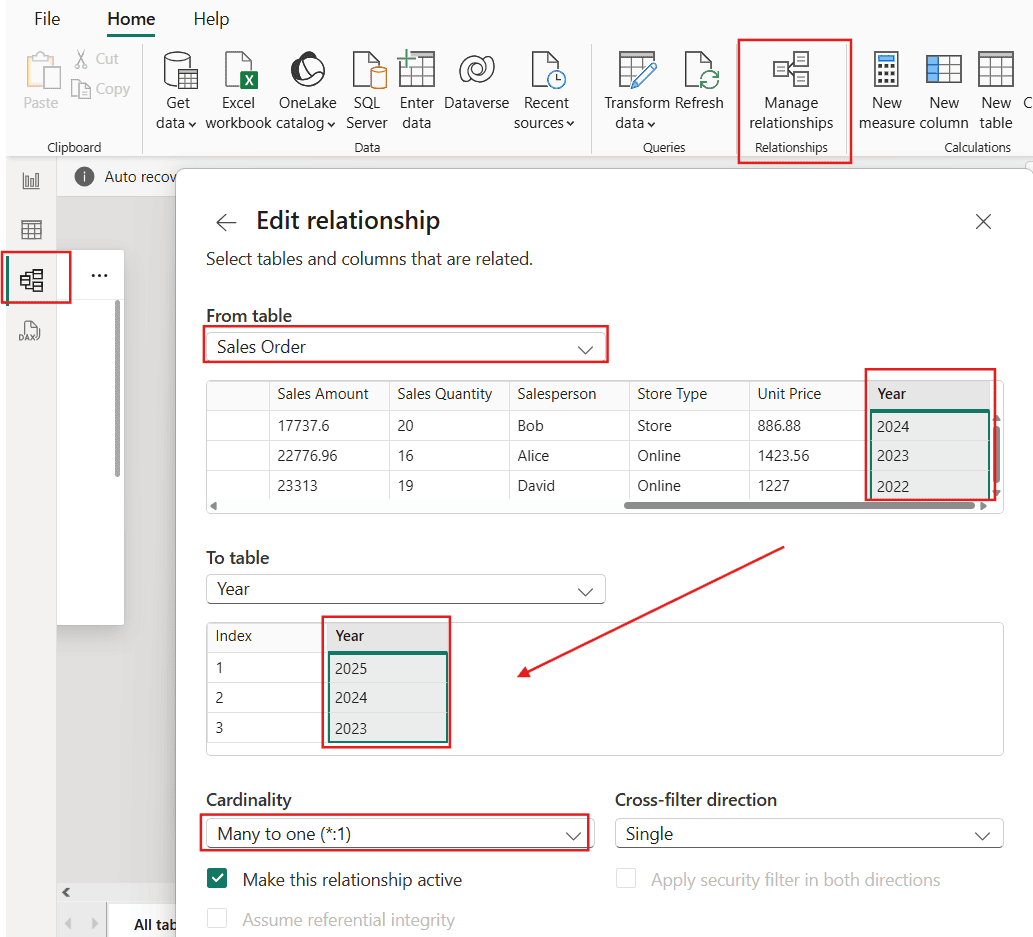Open Recent sources list

(x=545, y=90)
